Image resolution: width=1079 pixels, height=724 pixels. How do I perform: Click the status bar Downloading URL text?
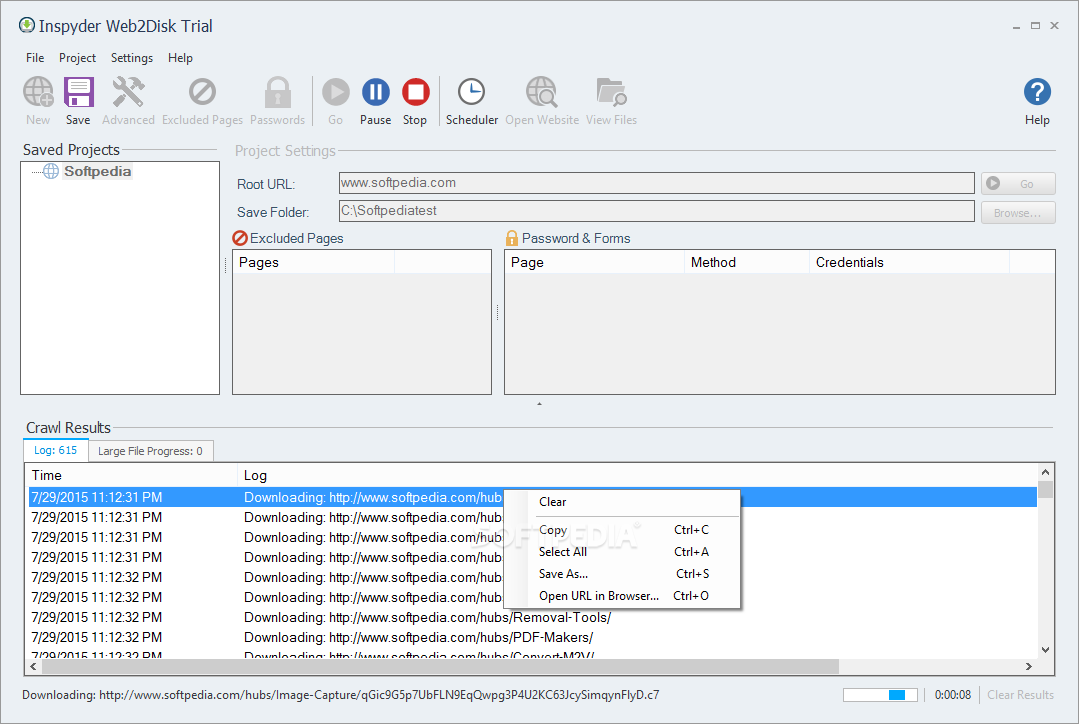click(341, 695)
